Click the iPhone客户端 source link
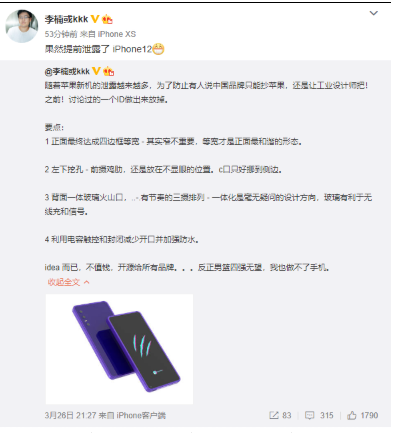Image resolution: width=412 pixels, height=433 pixels. point(141,415)
